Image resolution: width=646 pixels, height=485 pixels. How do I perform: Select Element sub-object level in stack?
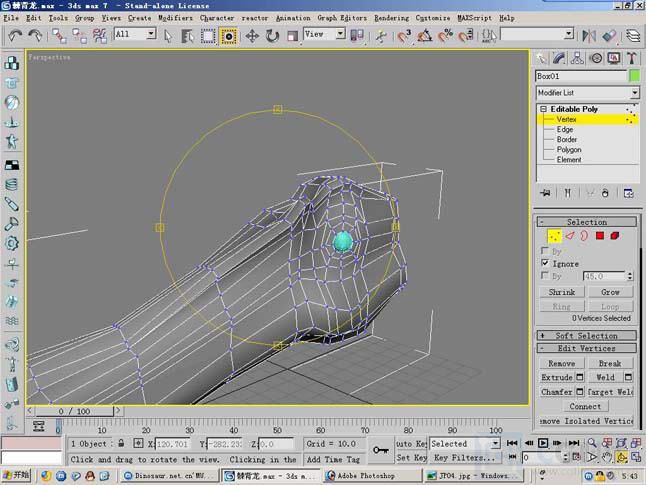(x=569, y=159)
